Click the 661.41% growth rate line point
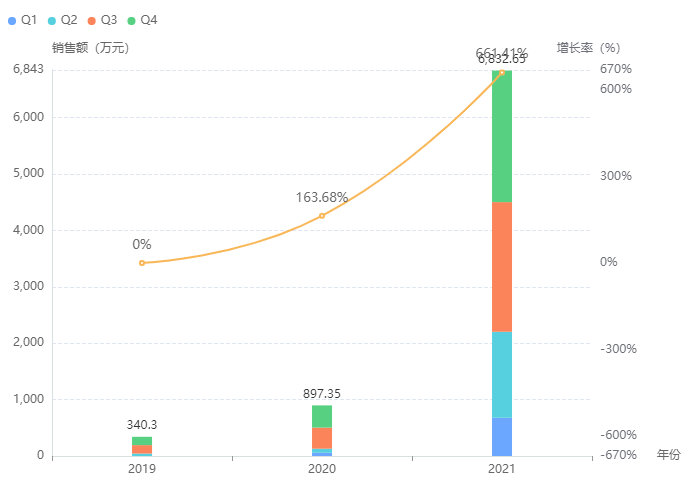 [502, 72]
